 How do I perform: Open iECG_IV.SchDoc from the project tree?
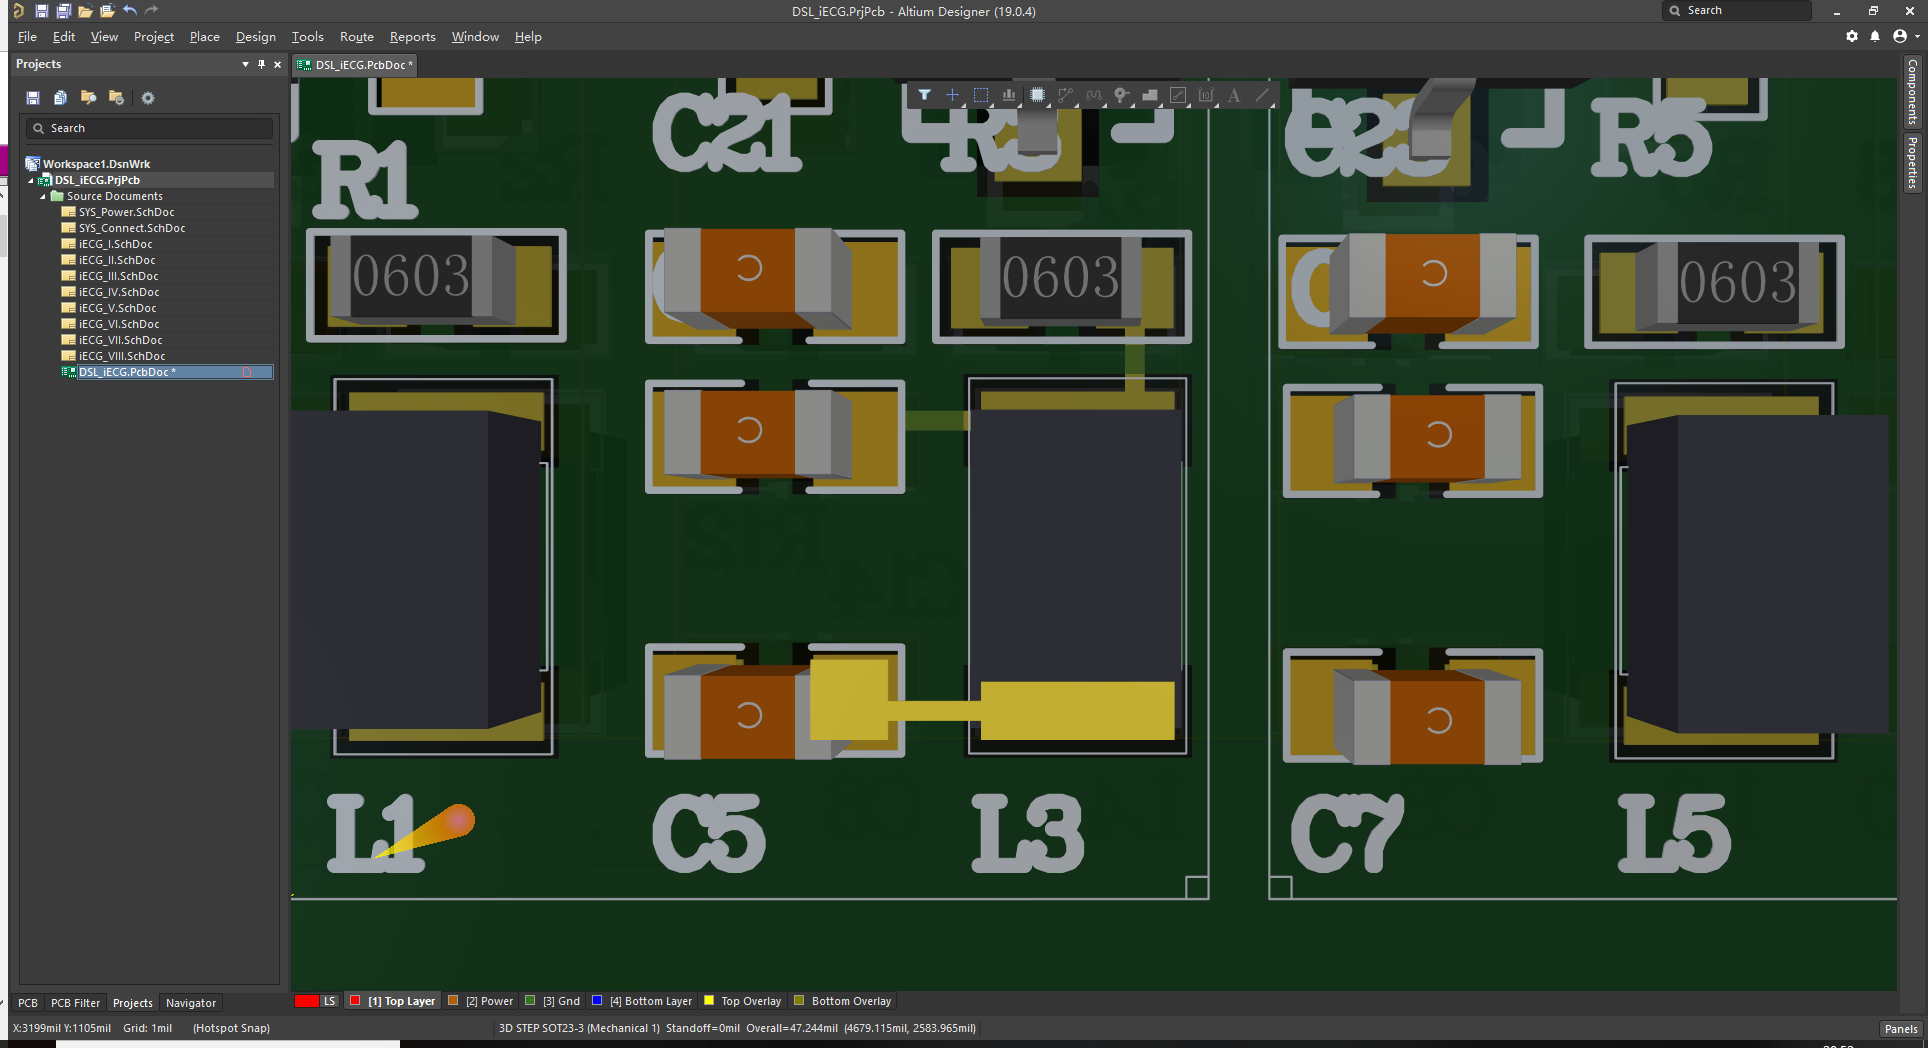click(118, 292)
